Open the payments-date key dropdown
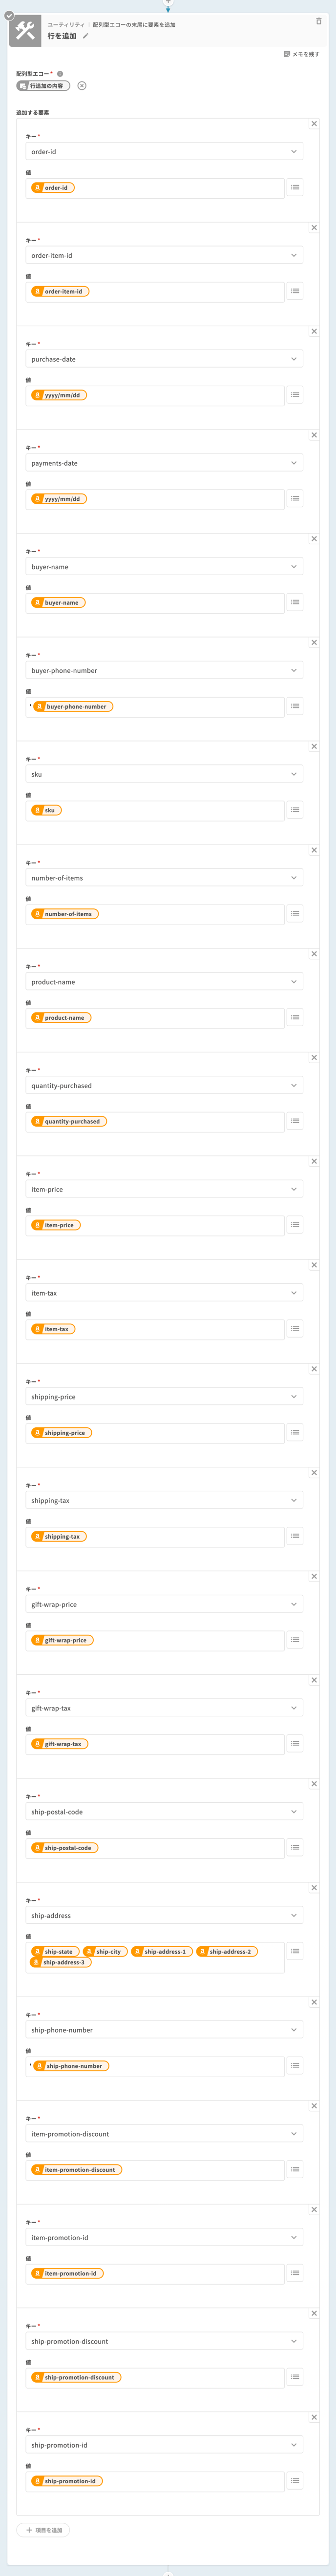This screenshot has width=336, height=2576. (x=164, y=463)
